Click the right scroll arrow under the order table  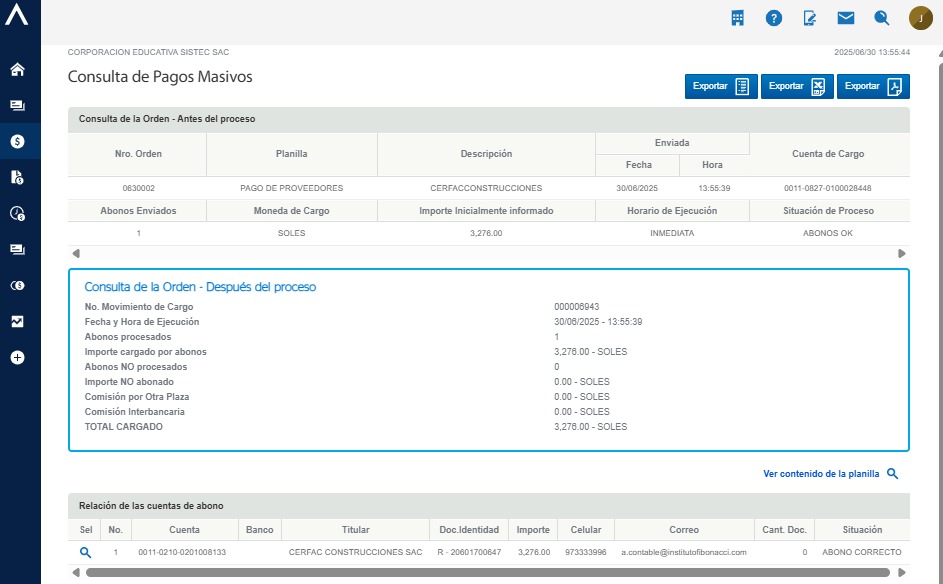coord(902,254)
